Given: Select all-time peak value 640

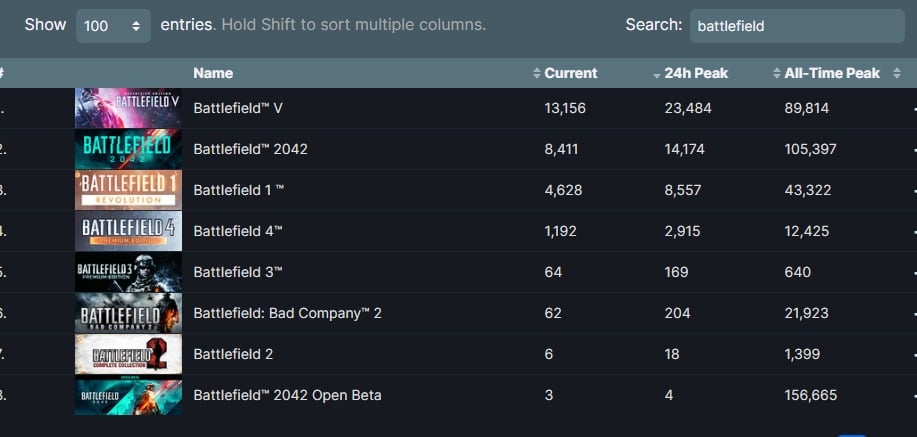Looking at the screenshot, I should click(x=797, y=272).
